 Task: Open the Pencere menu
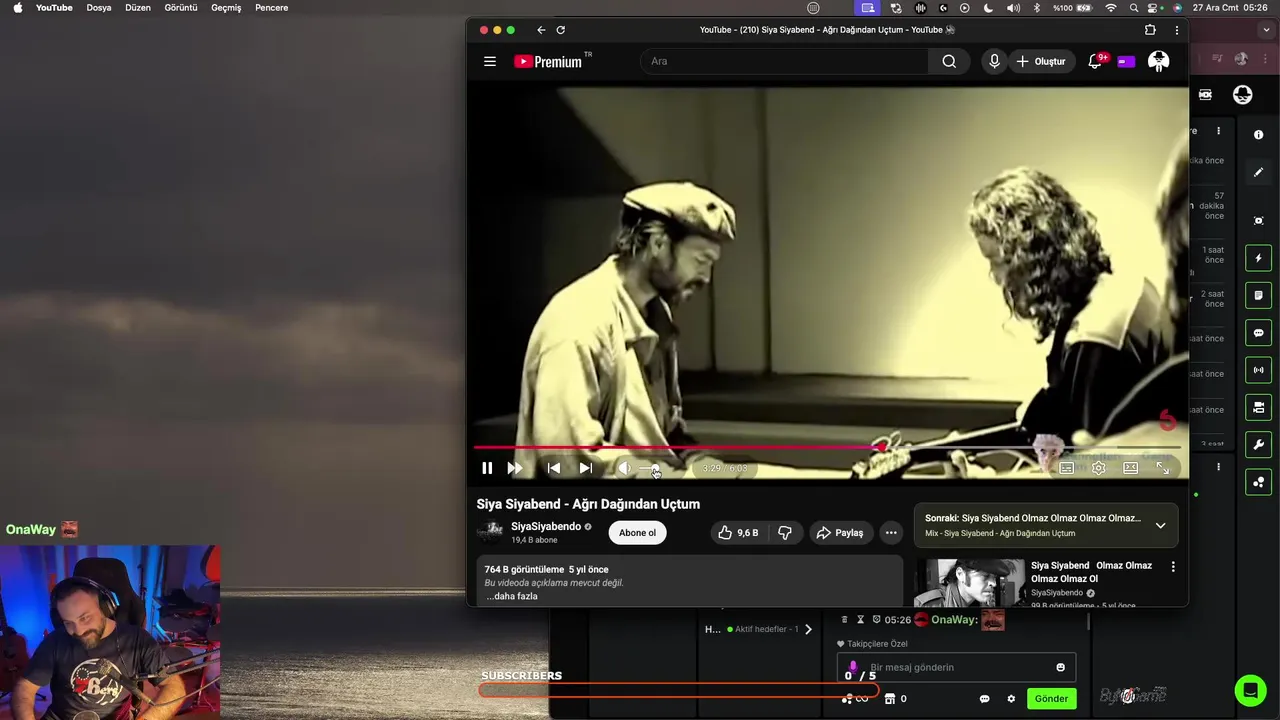pos(271,7)
